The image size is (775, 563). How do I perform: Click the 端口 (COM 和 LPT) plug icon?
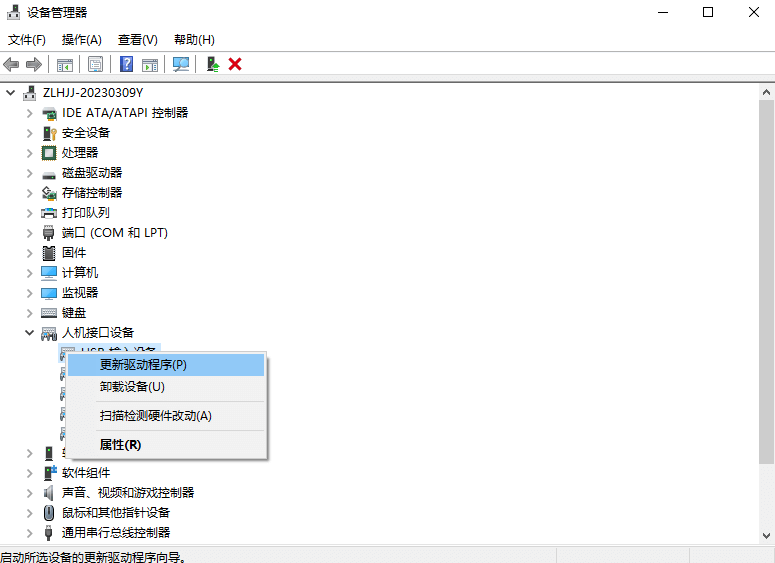(x=48, y=233)
